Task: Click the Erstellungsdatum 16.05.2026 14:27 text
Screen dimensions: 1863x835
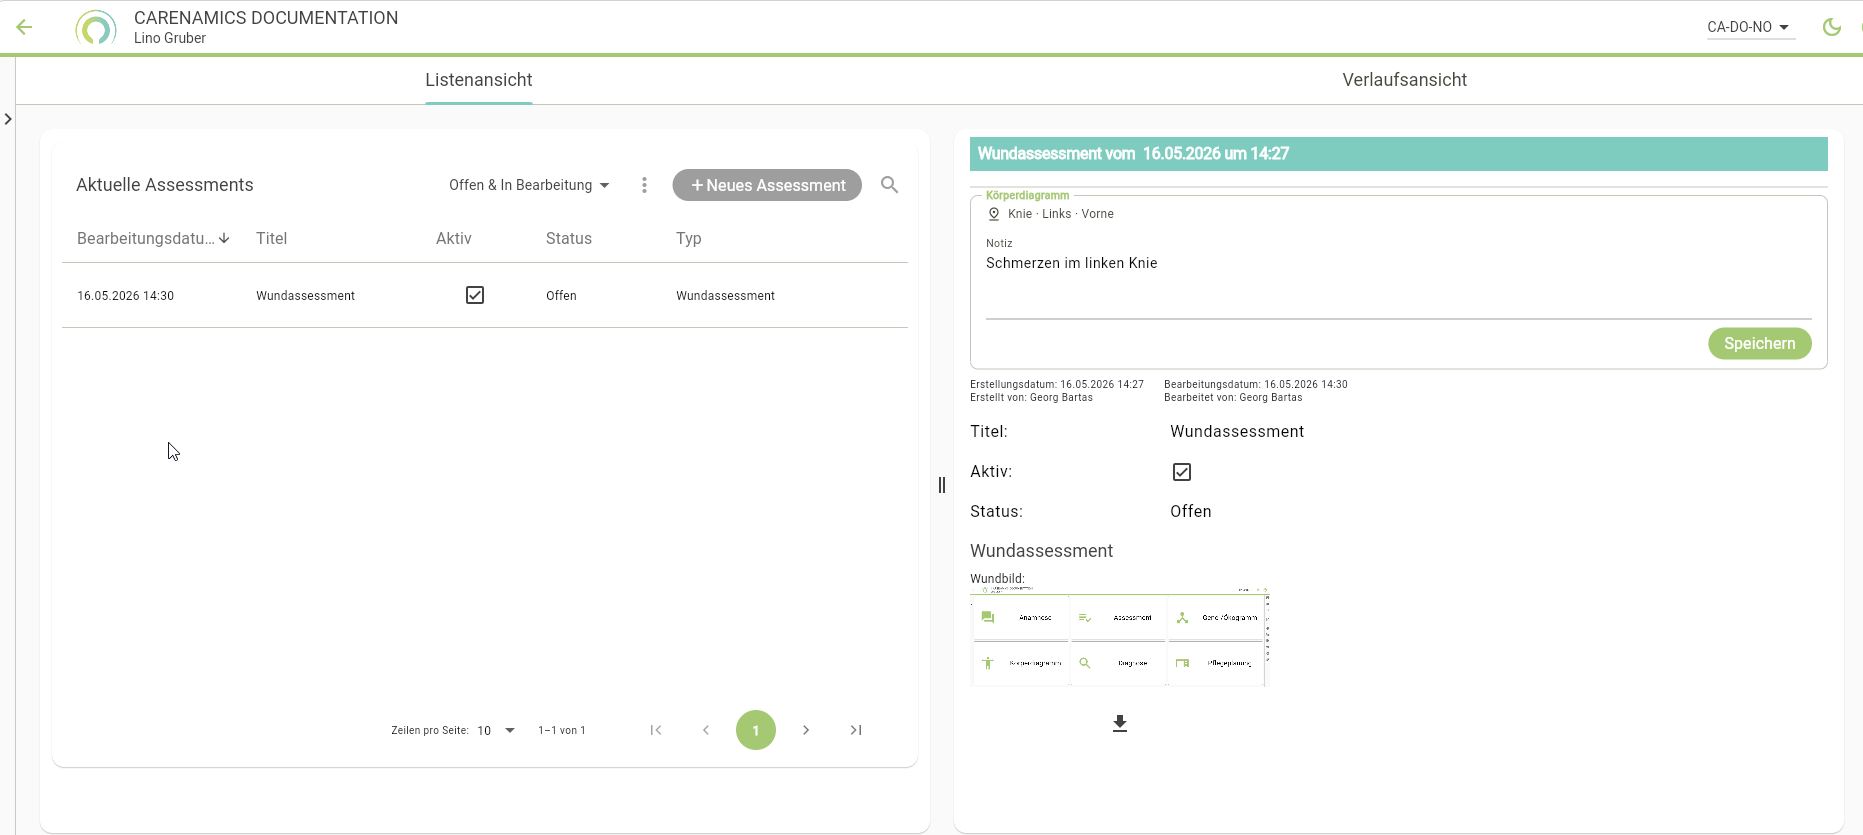Action: pyautogui.click(x=1057, y=384)
